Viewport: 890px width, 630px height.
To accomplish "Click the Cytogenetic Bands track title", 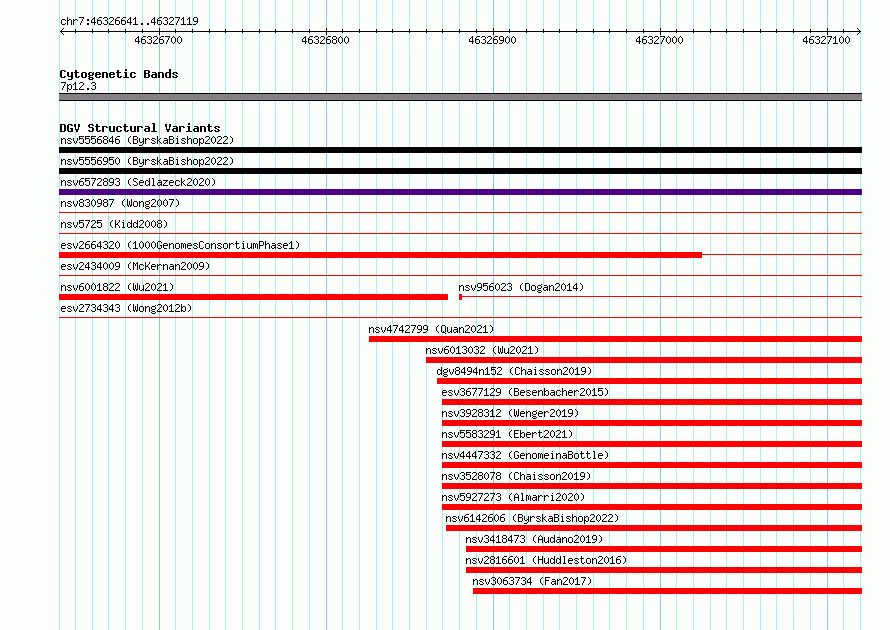I will coord(119,74).
